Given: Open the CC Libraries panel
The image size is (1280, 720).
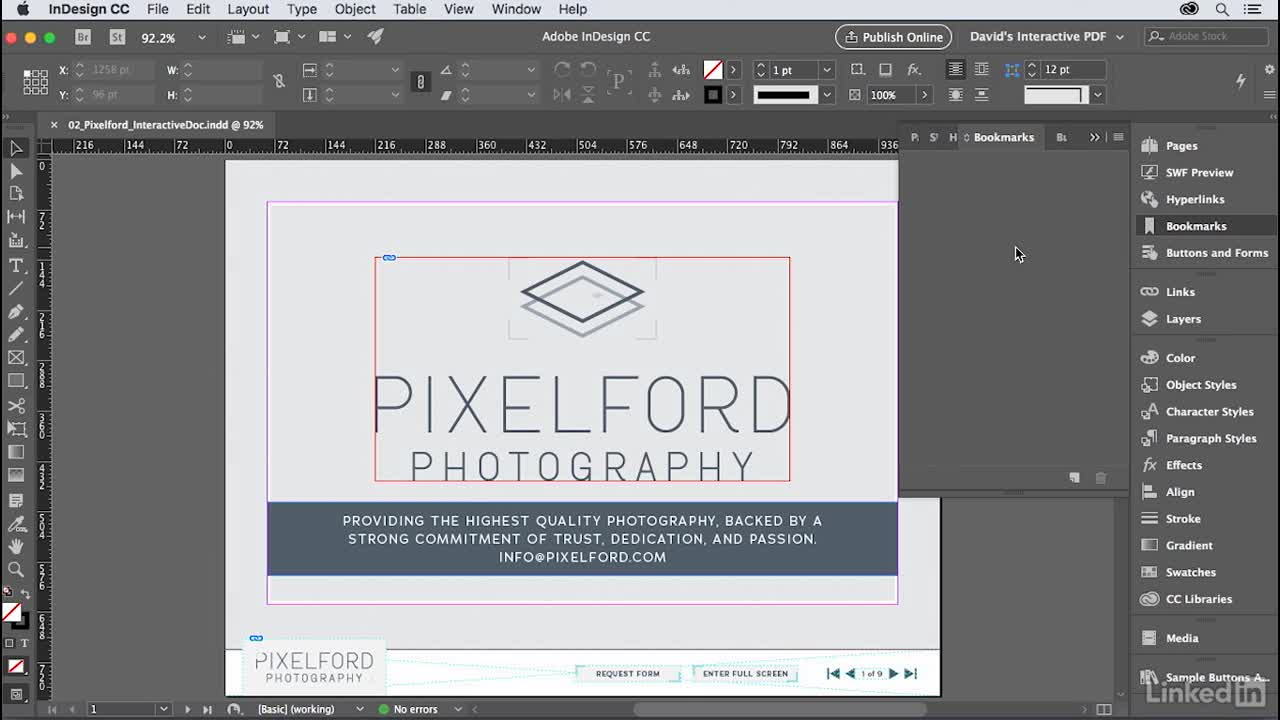Looking at the screenshot, I should coord(1198,599).
